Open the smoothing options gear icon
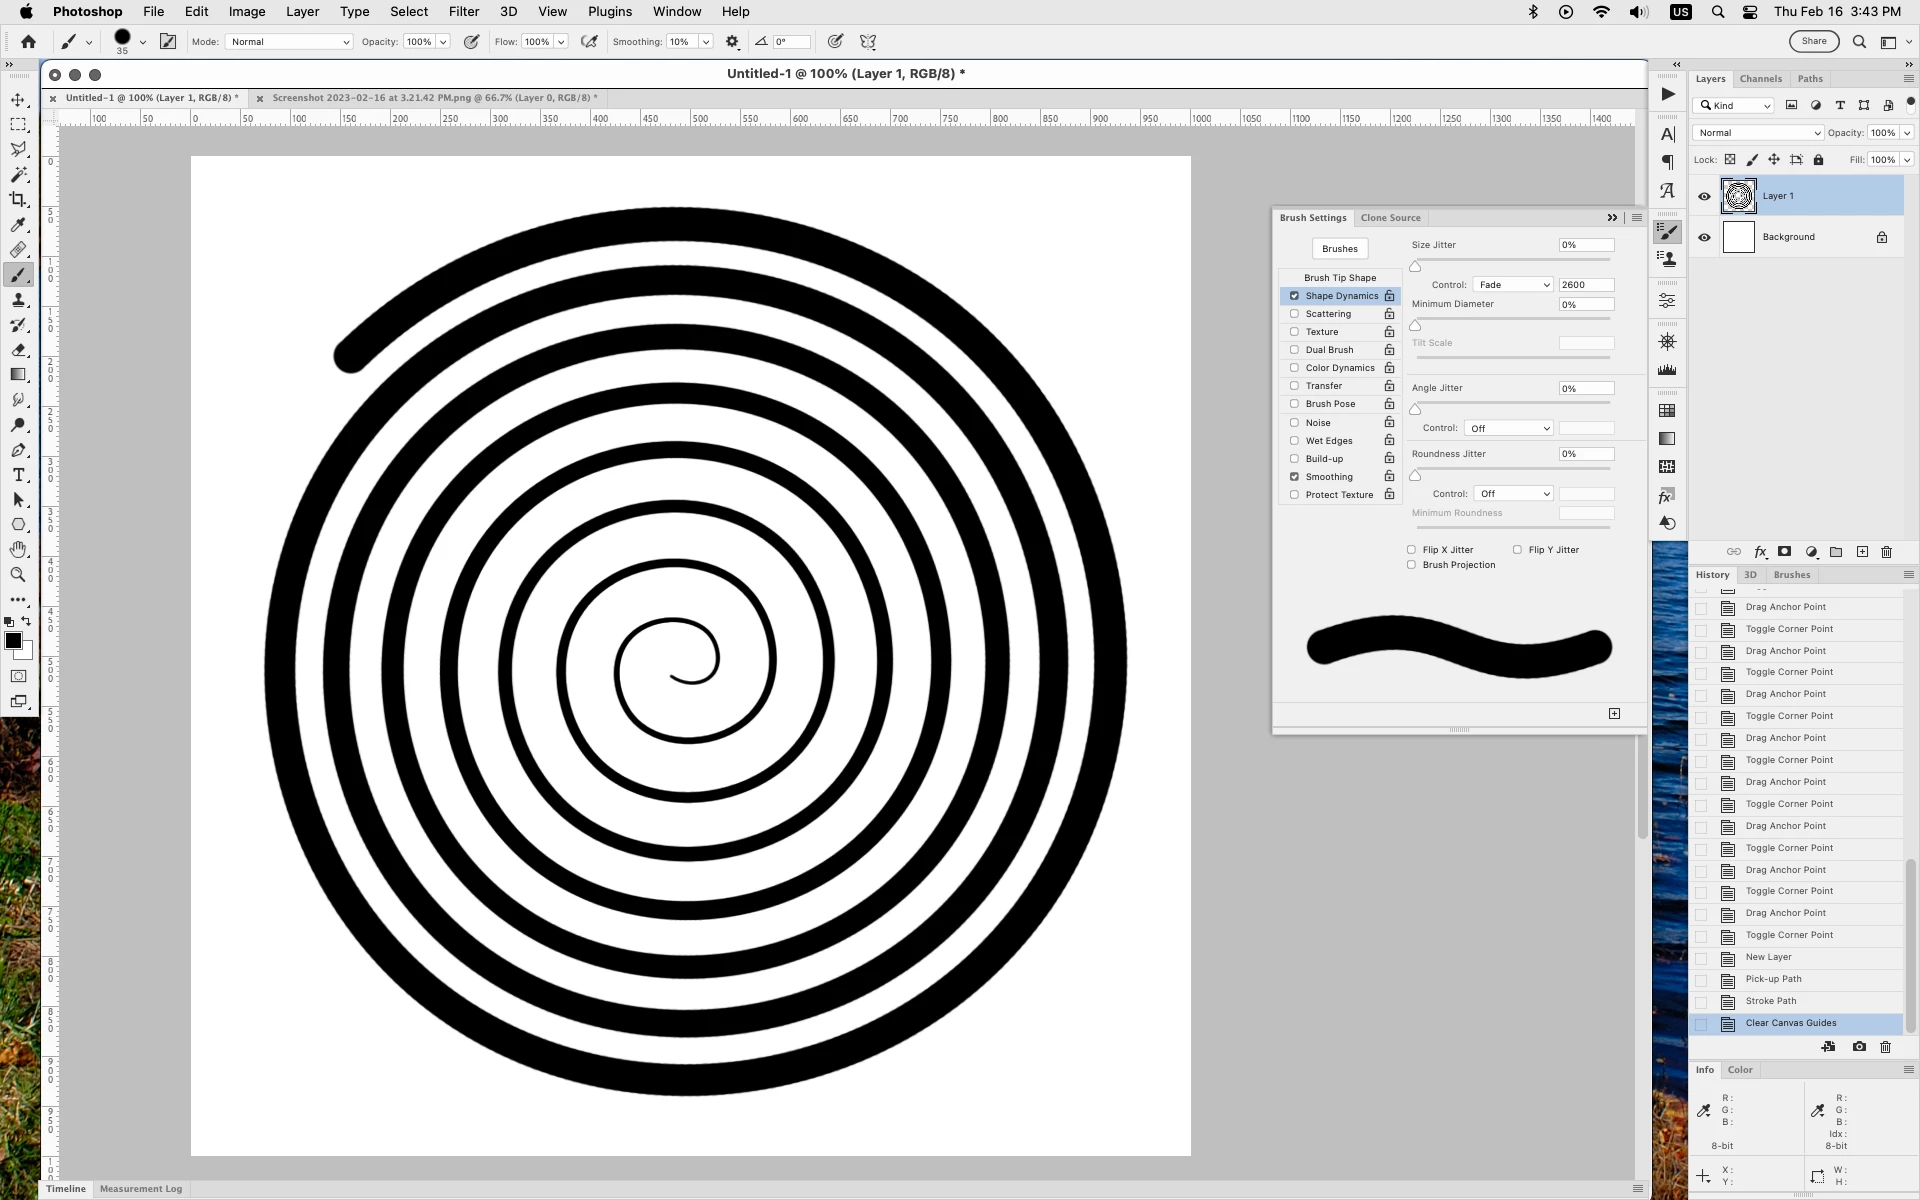The image size is (1920, 1200). click(732, 42)
